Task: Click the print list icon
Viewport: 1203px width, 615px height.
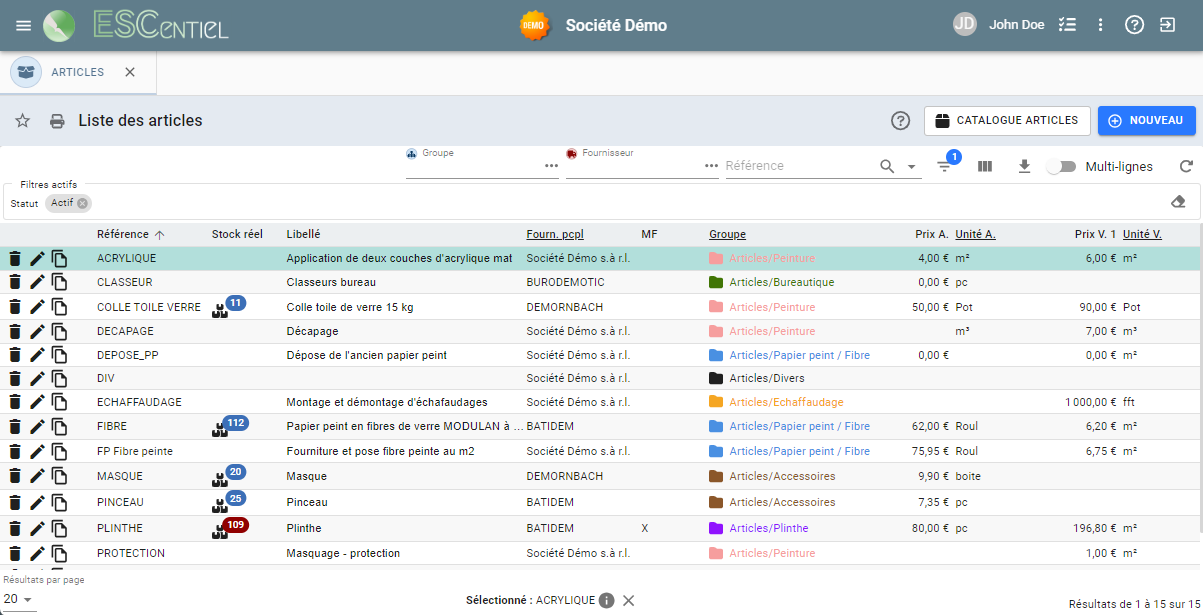Action: pyautogui.click(x=58, y=121)
